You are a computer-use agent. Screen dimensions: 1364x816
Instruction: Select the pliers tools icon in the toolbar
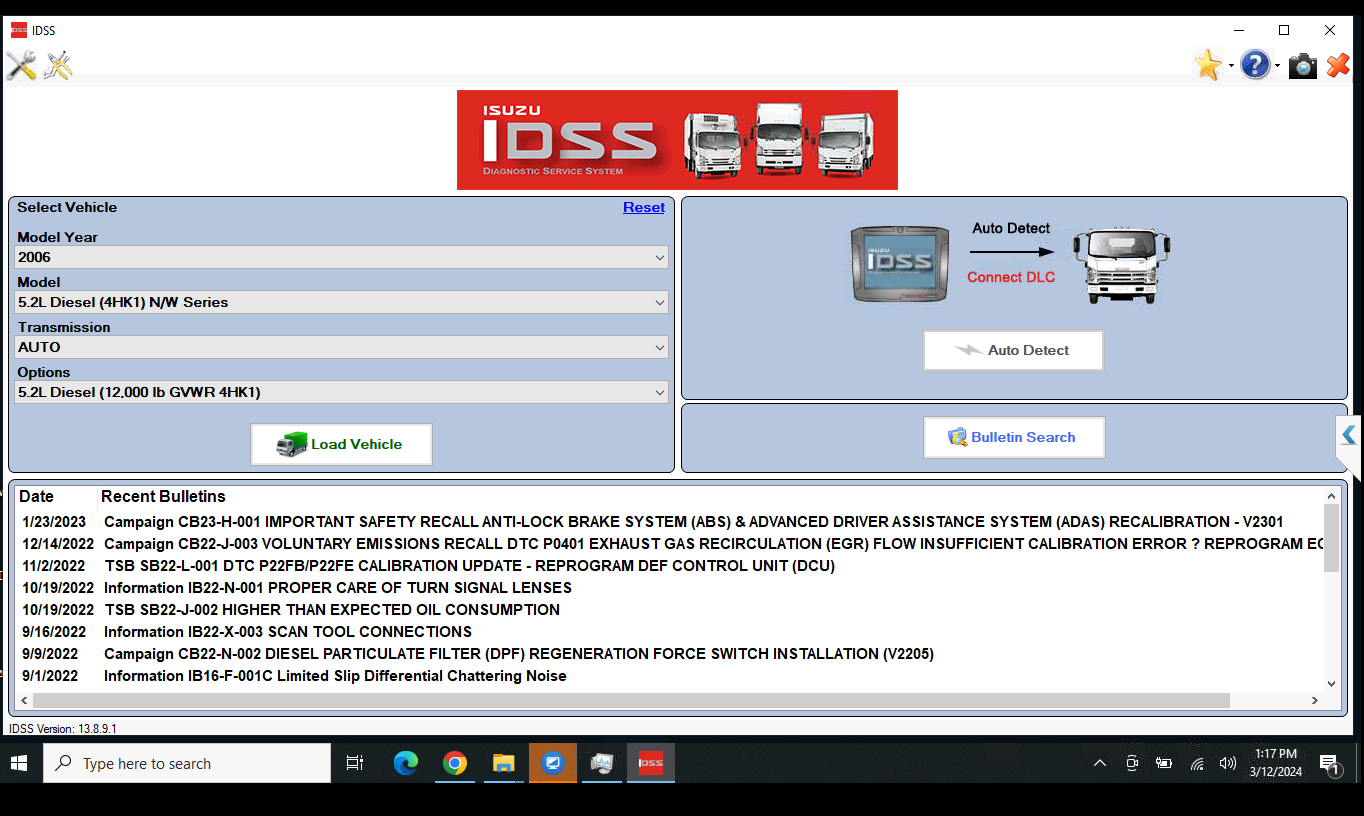(x=57, y=65)
